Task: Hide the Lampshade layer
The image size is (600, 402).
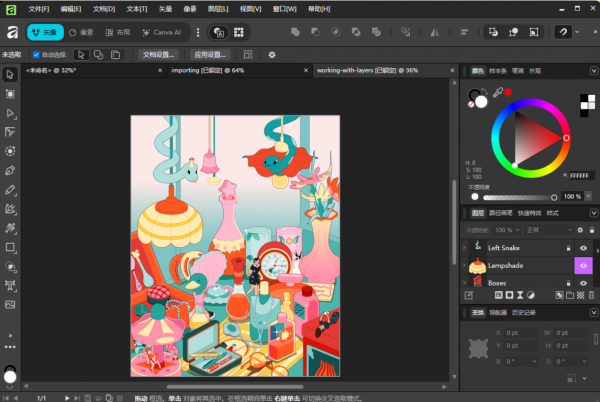Action: [583, 265]
